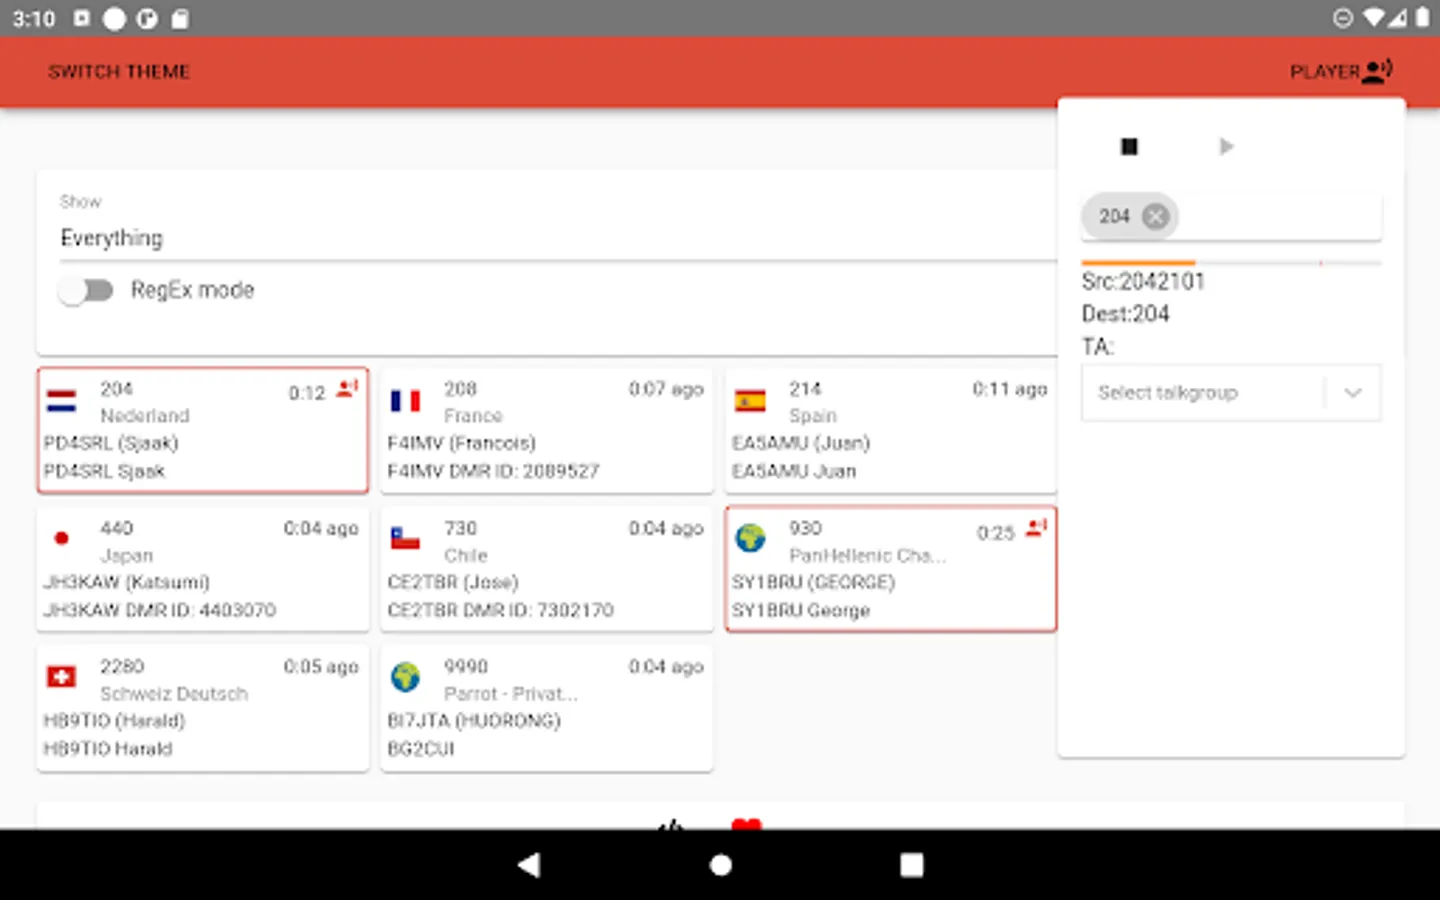Tap the Android back navigation button
The height and width of the screenshot is (900, 1440).
click(x=529, y=865)
